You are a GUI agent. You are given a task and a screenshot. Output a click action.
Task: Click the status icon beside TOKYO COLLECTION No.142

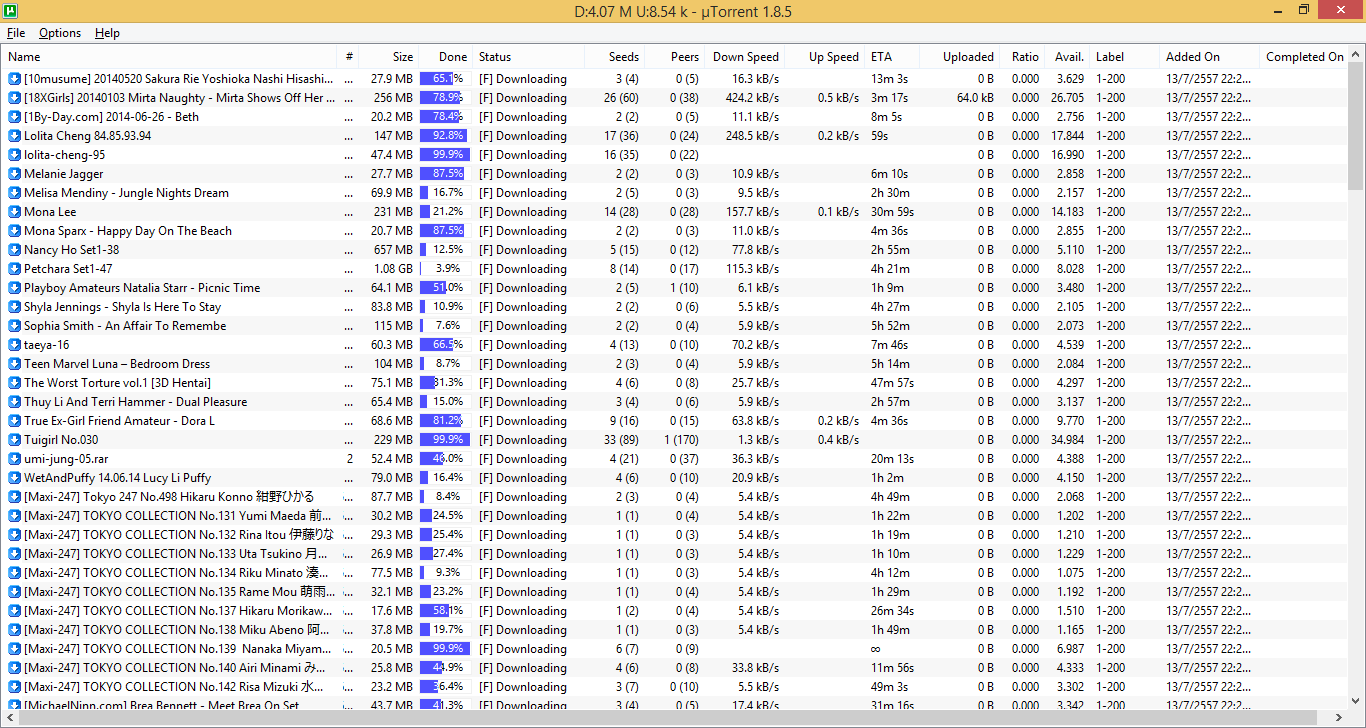tap(15, 687)
